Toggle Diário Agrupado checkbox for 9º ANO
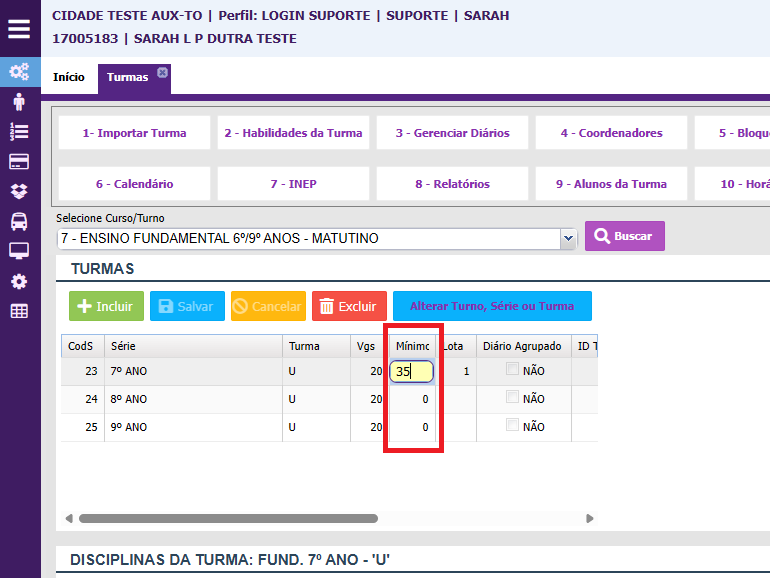Viewport: 770px width, 580px height. tap(512, 426)
